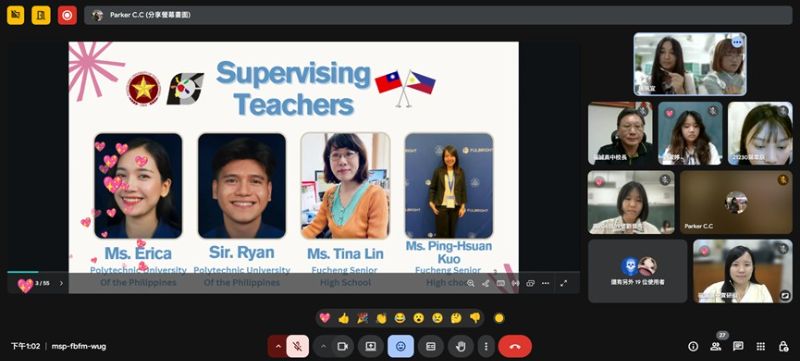
Task: Send the thumbs down reaction
Action: 475,318
